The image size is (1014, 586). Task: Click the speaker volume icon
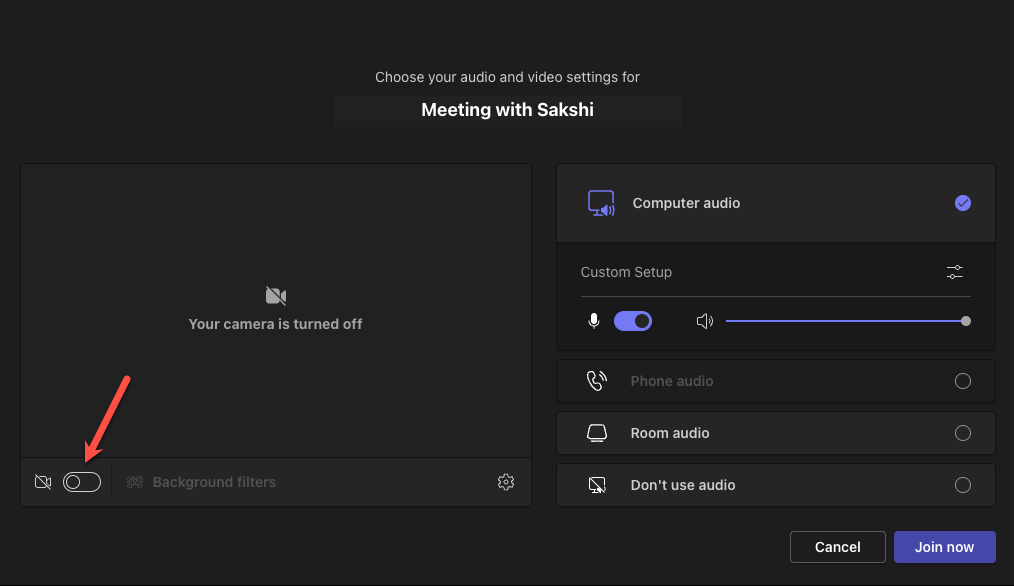pyautogui.click(x=705, y=320)
